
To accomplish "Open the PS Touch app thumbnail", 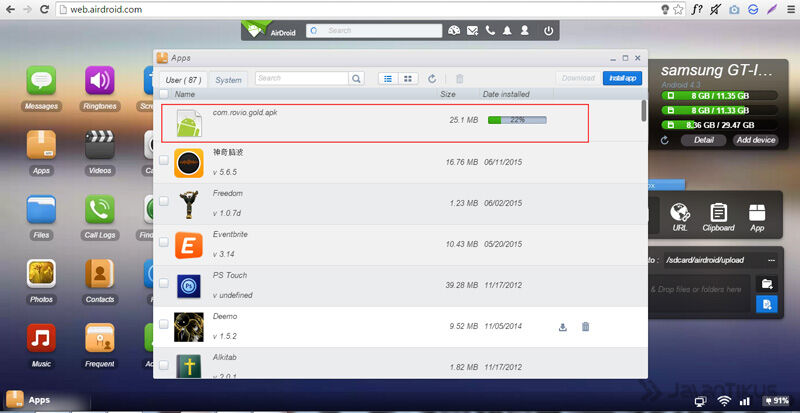I will [x=189, y=286].
